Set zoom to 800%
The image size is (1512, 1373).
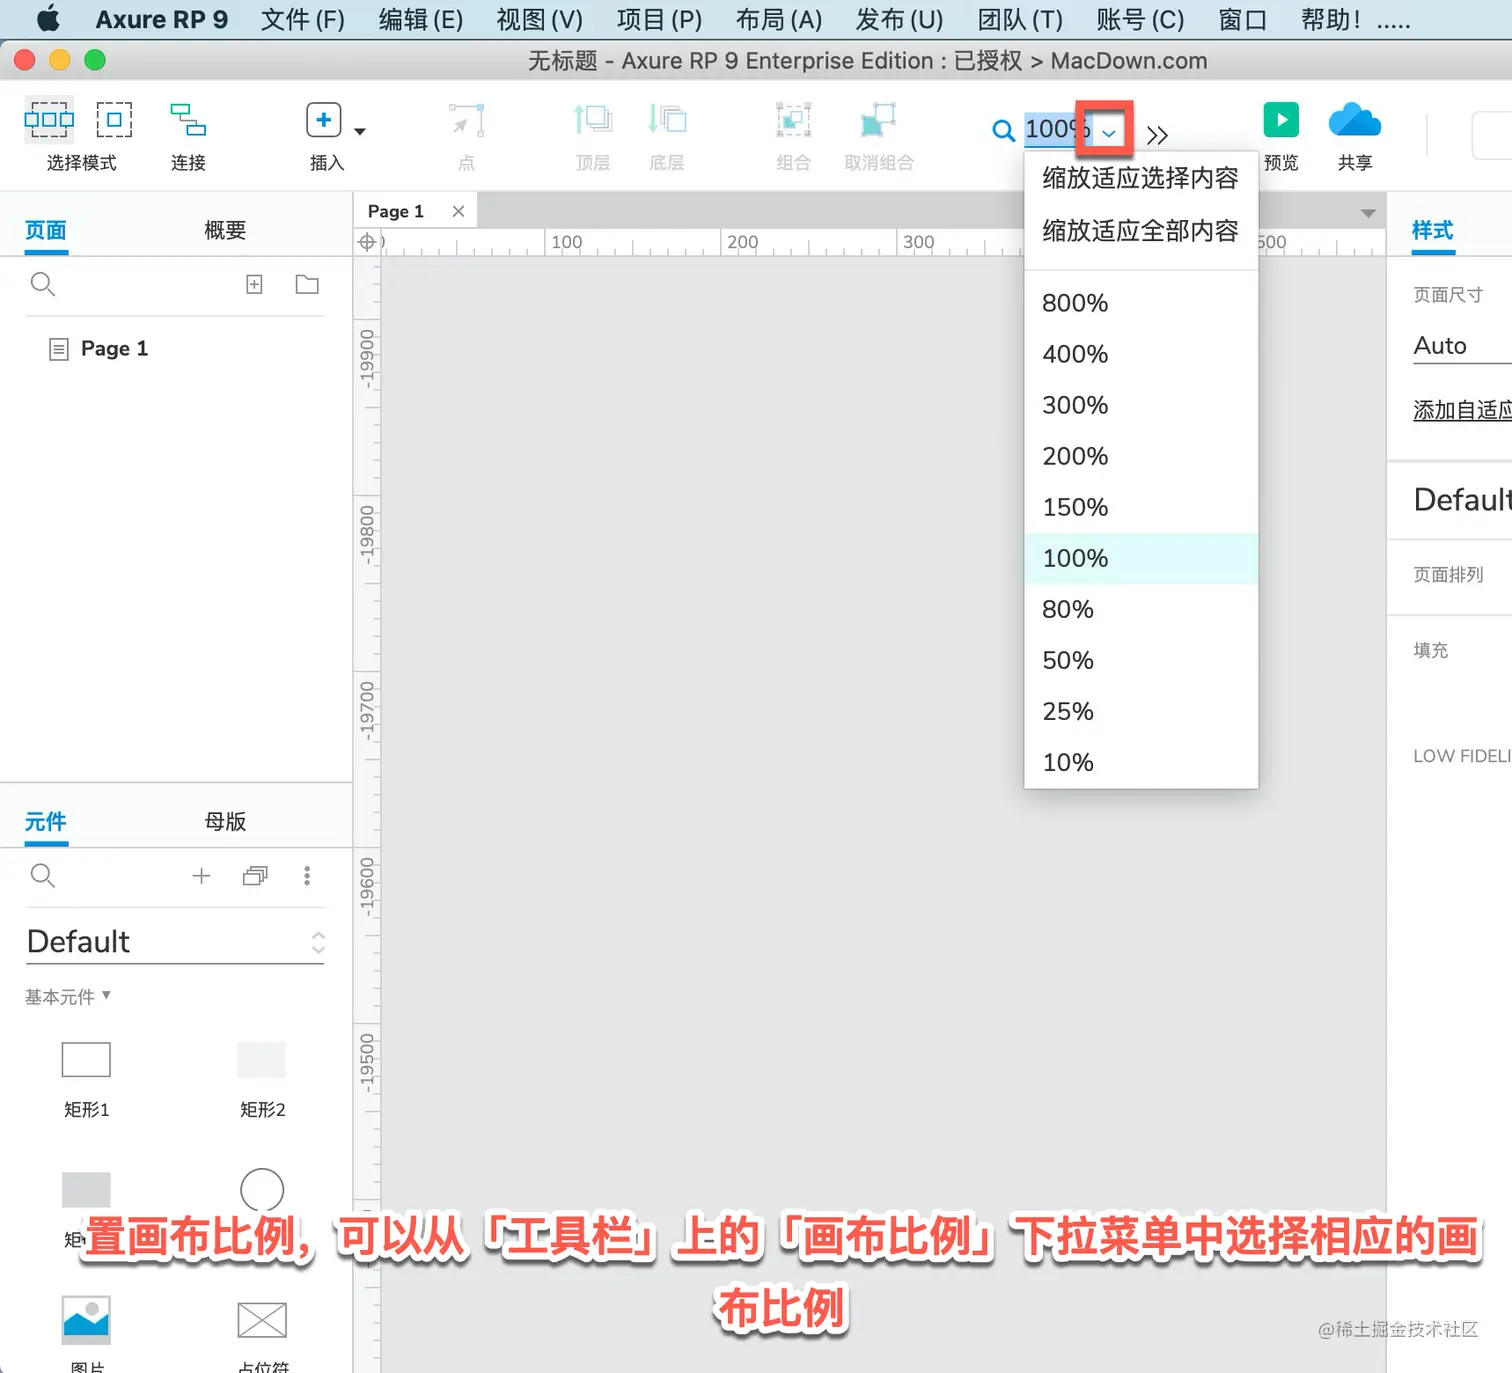tap(1141, 303)
